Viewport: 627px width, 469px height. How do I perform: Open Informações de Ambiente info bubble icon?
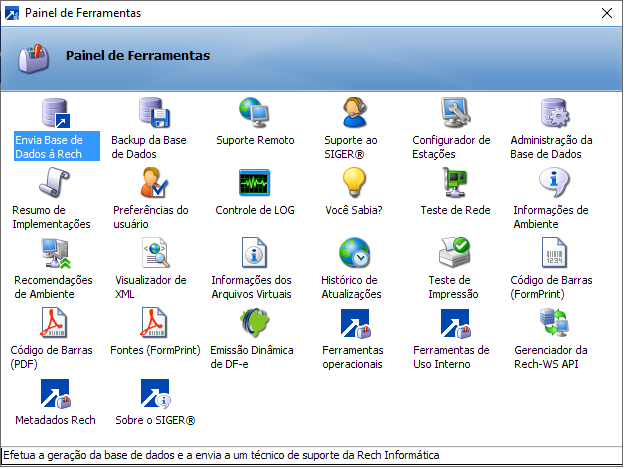(554, 183)
